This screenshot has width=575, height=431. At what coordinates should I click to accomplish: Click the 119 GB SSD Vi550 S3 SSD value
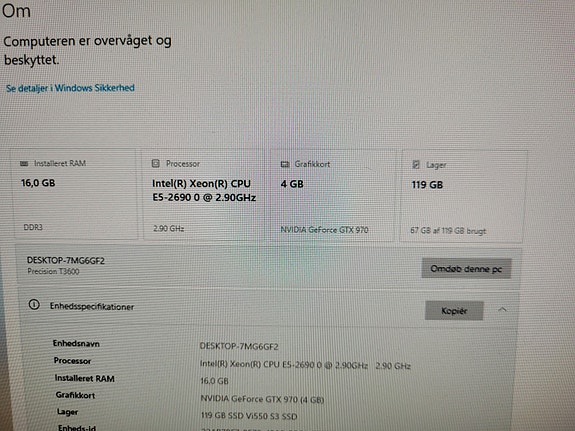tap(249, 416)
